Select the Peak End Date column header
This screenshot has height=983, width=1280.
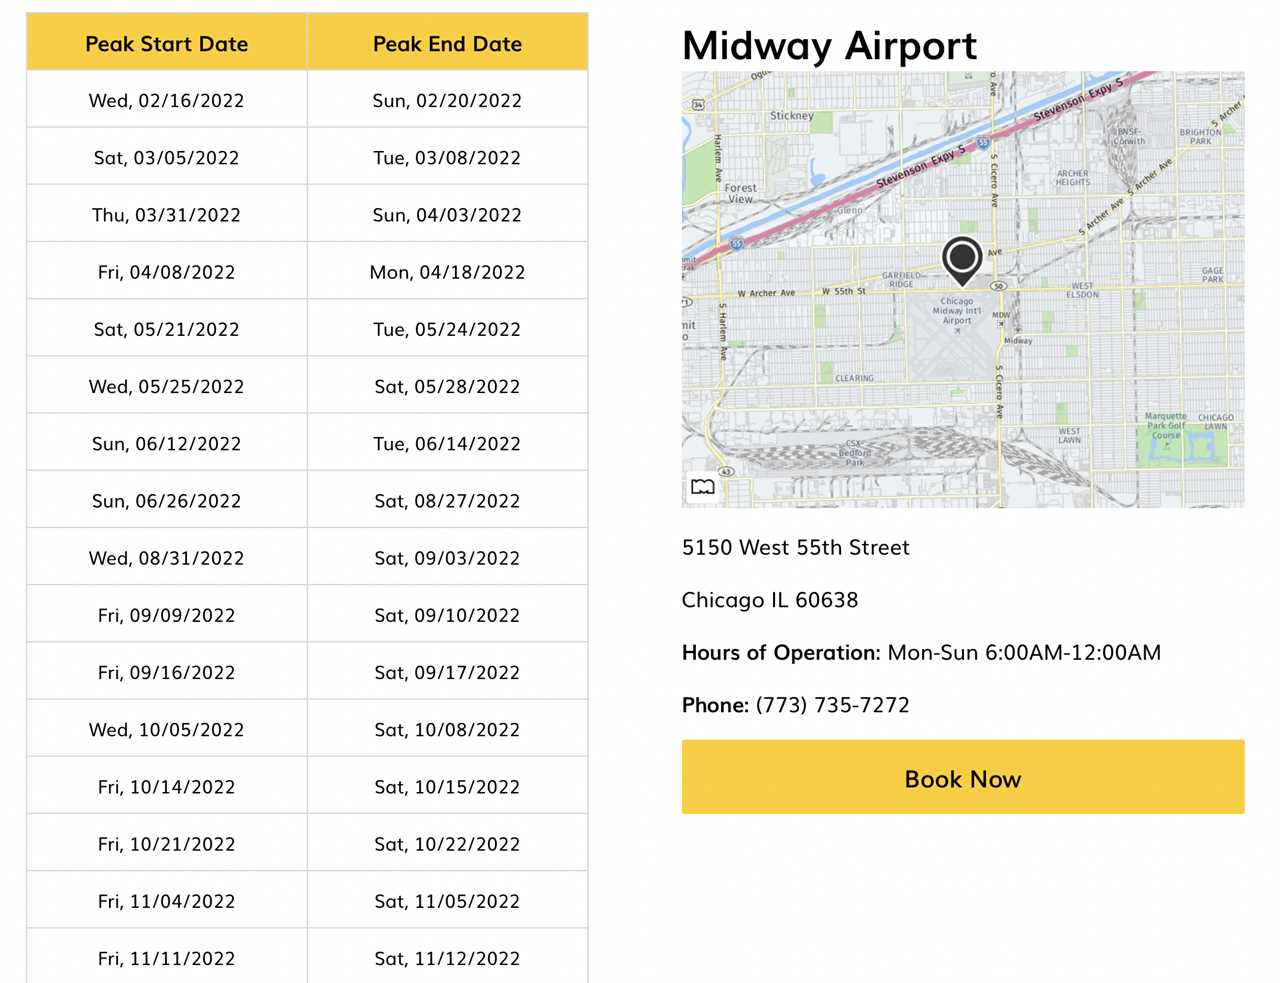(x=448, y=43)
